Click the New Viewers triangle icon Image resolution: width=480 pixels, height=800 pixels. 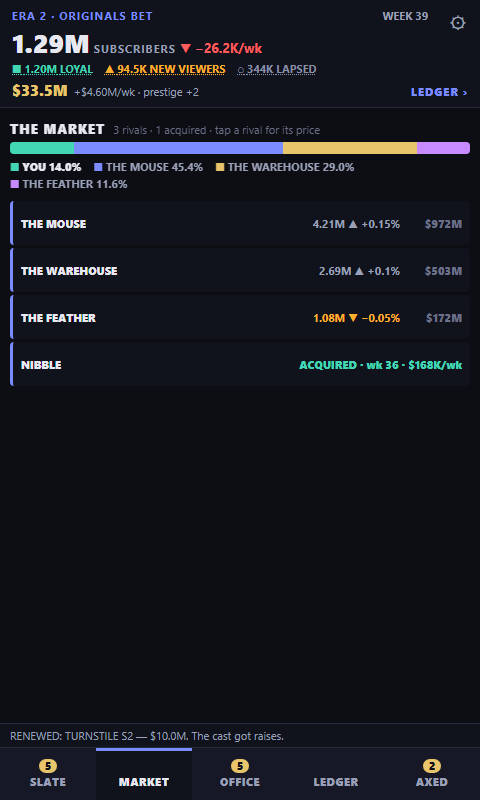(x=109, y=69)
